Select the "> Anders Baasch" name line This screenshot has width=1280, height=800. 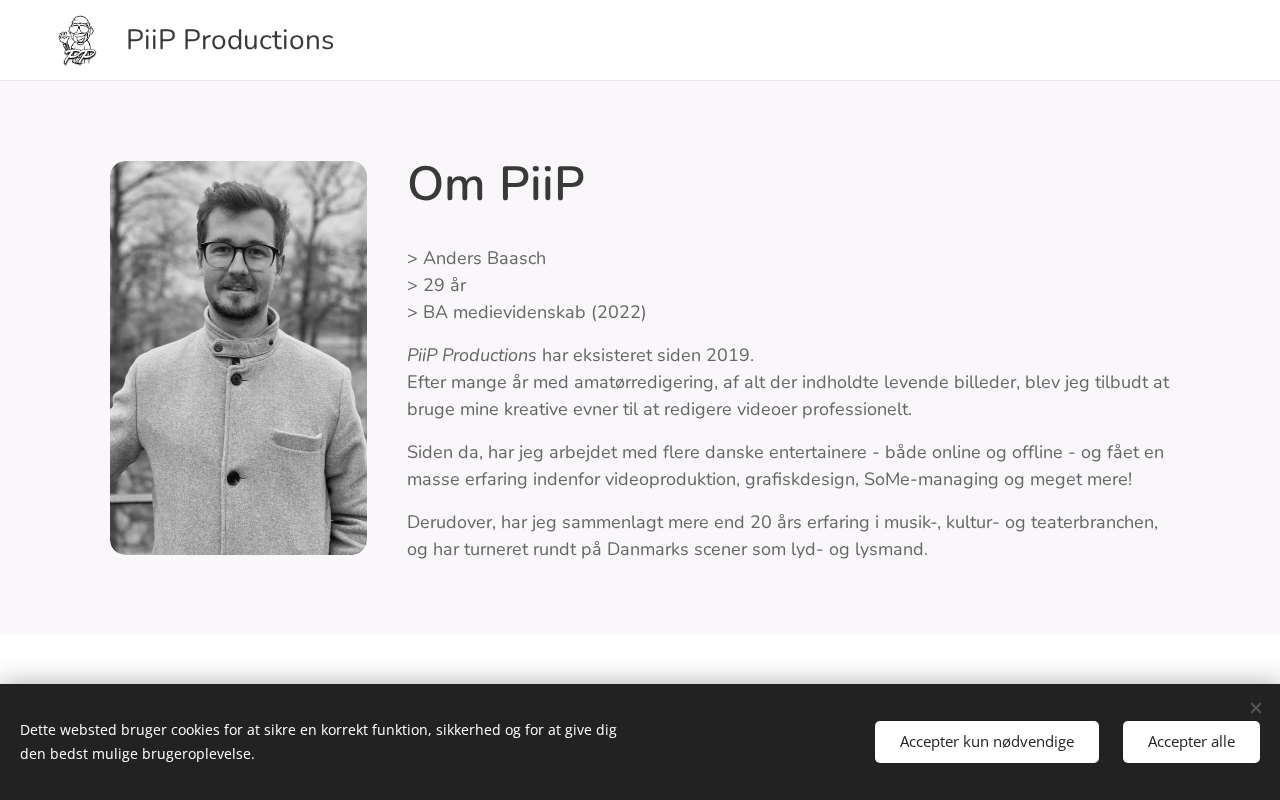[x=477, y=259]
